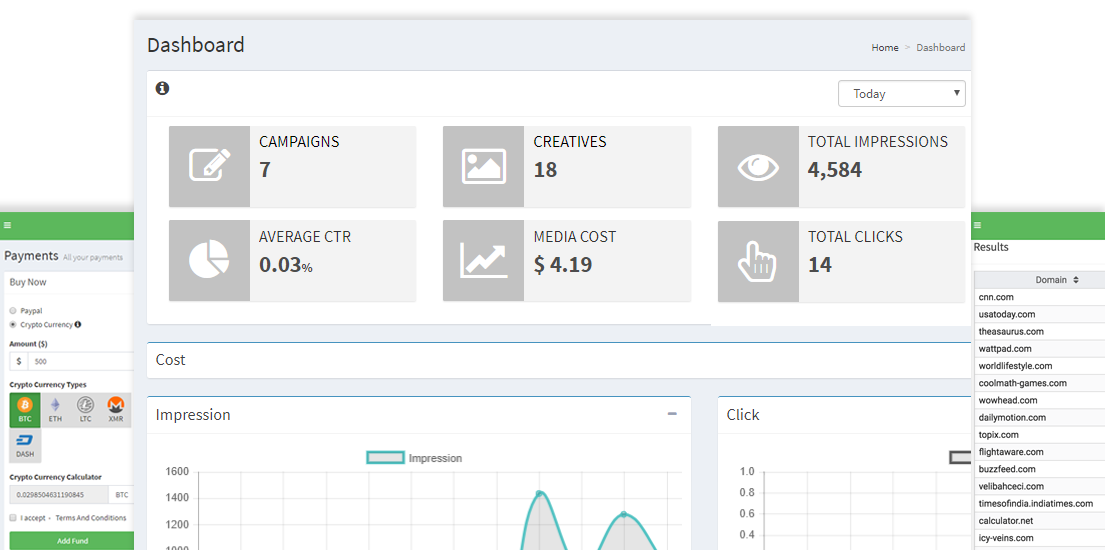Click the BTC unit label in calculator
1105x550 pixels.
121,494
